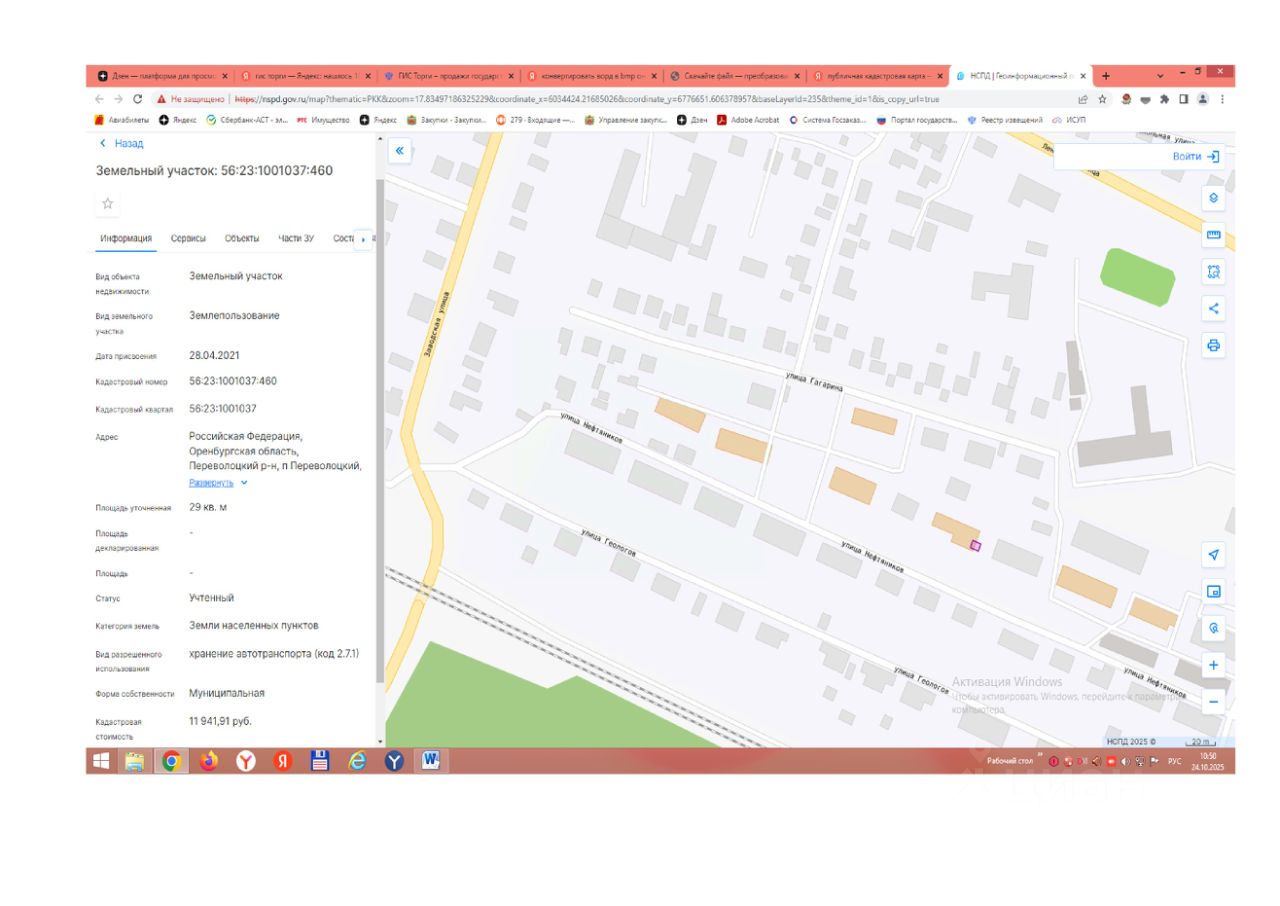Open the Windows Start menu
This screenshot has height=906, width=1280.
[101, 761]
